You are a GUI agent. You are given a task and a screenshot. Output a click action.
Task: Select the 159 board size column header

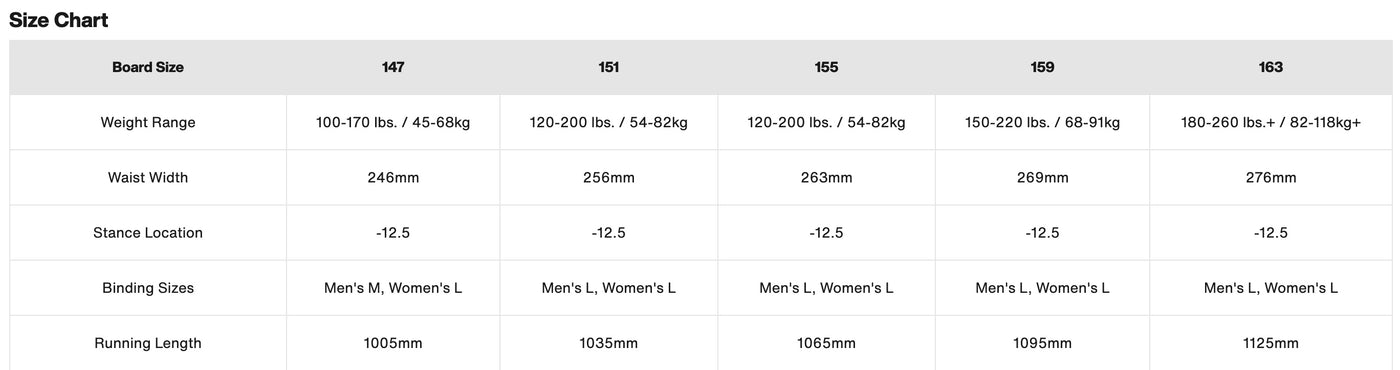click(x=1042, y=67)
